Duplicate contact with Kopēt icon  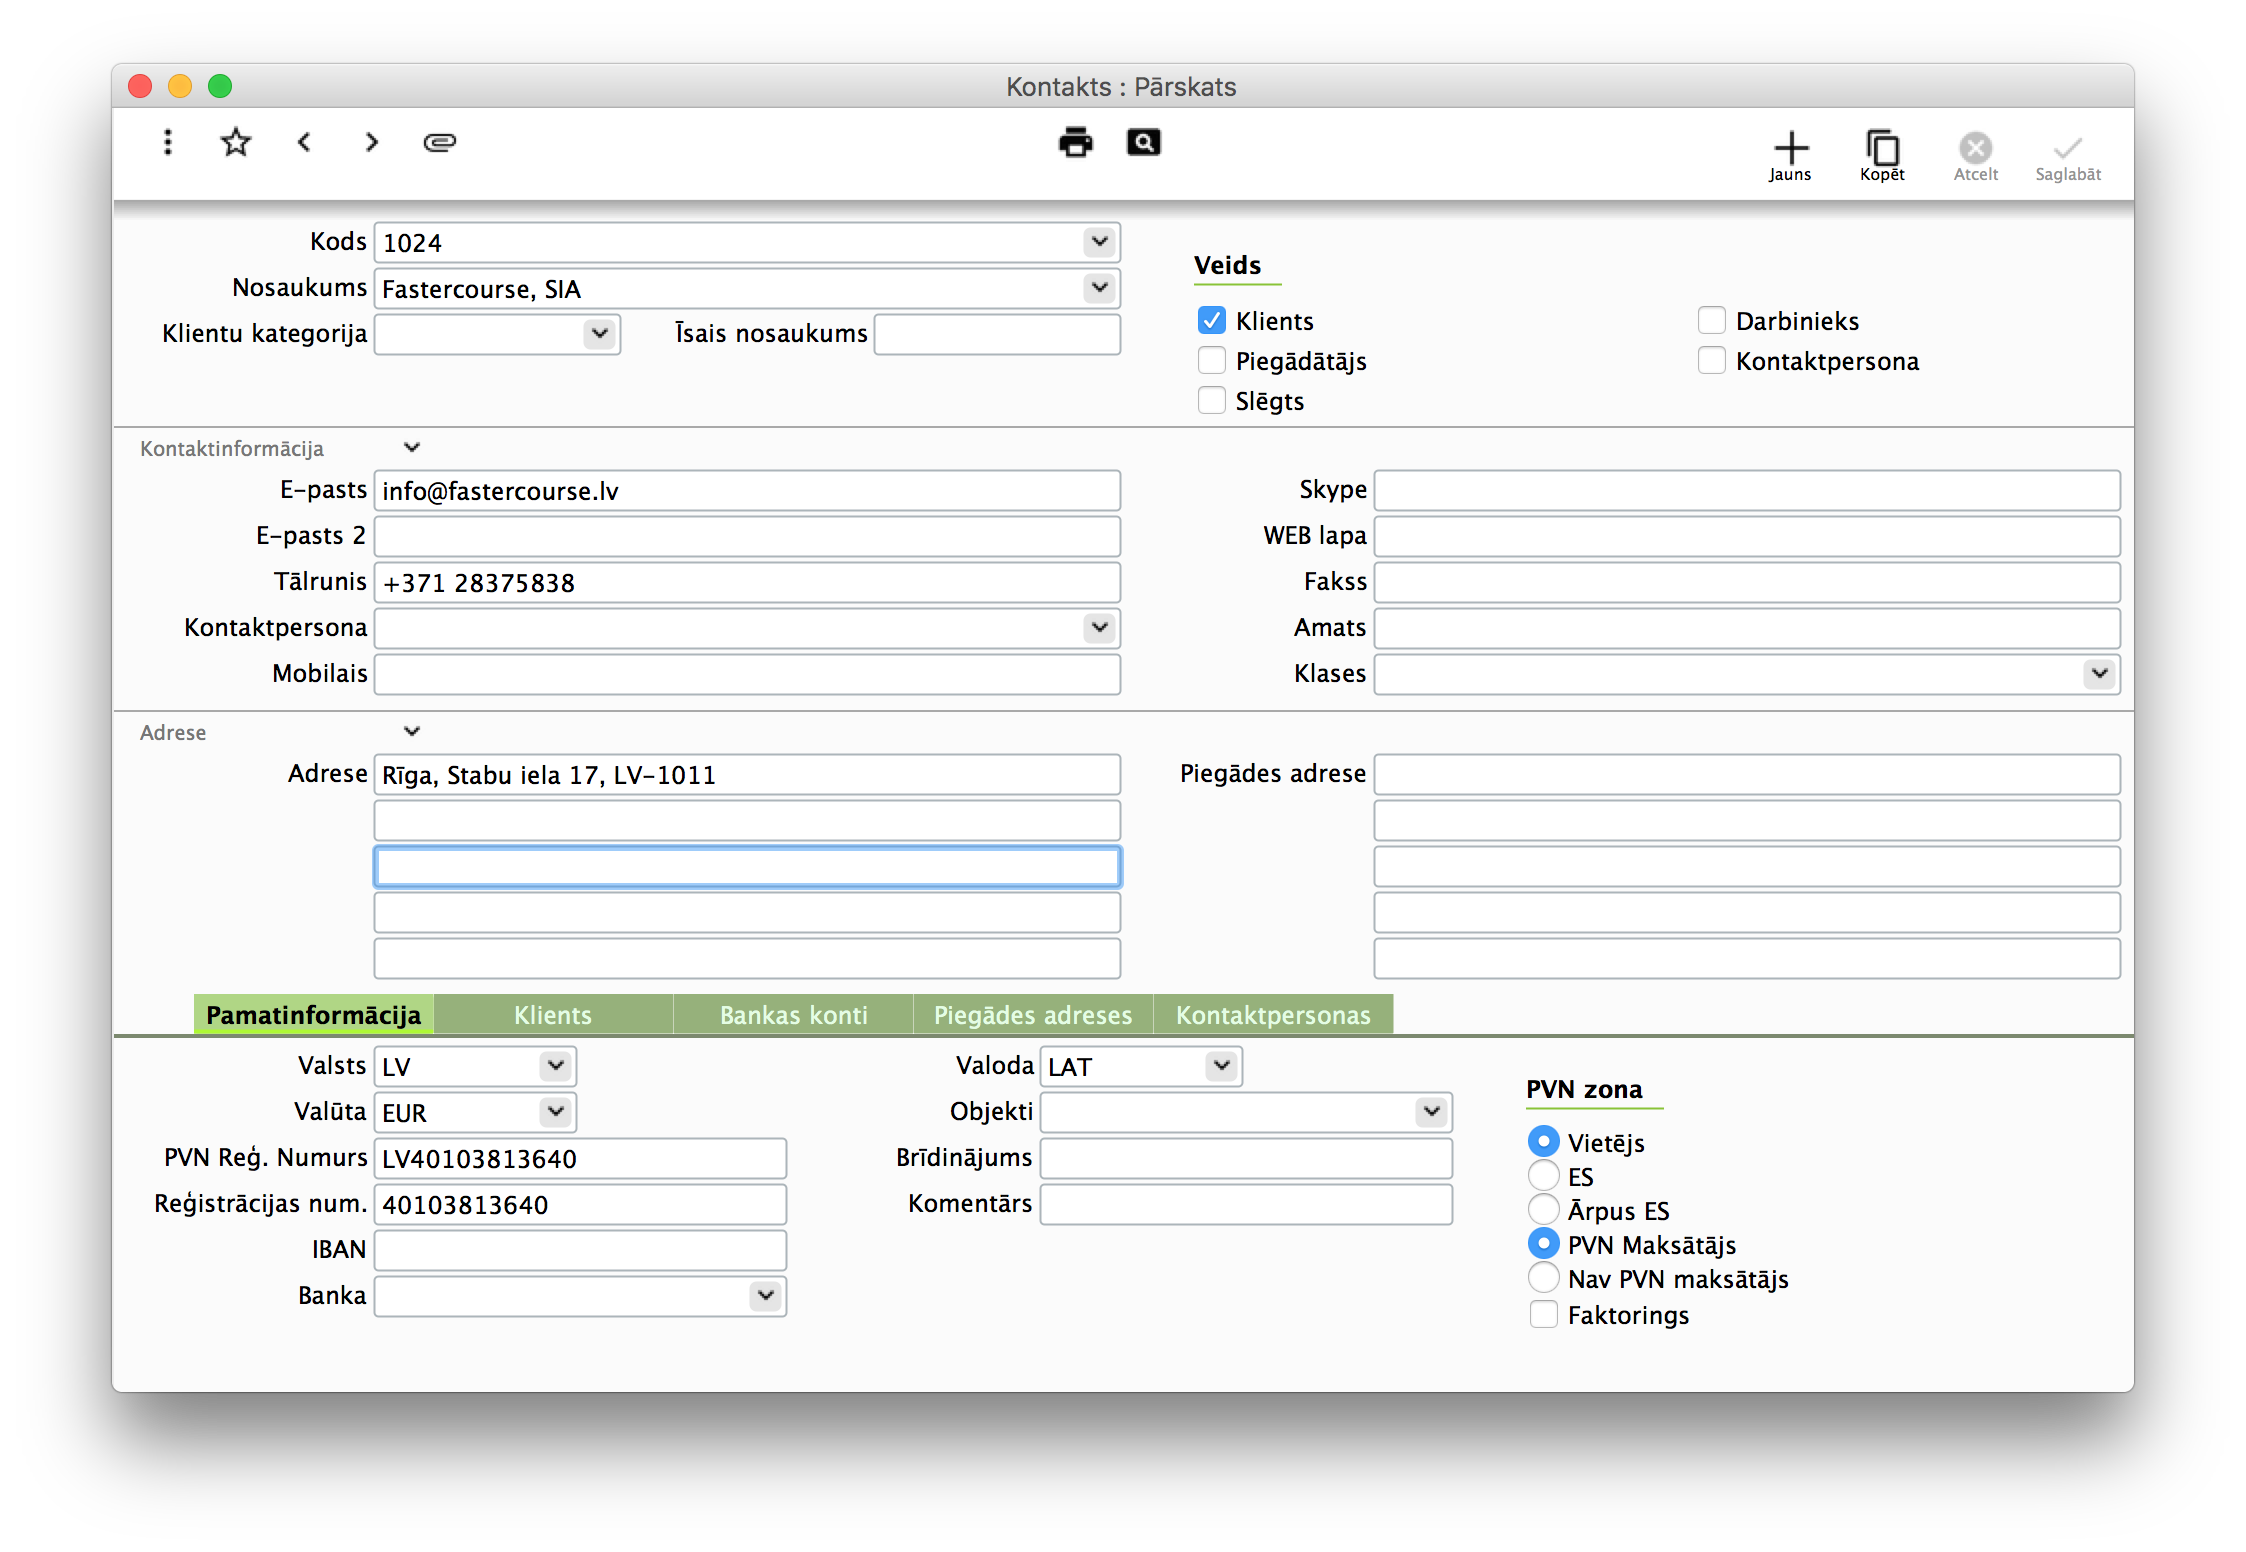coord(1882,155)
